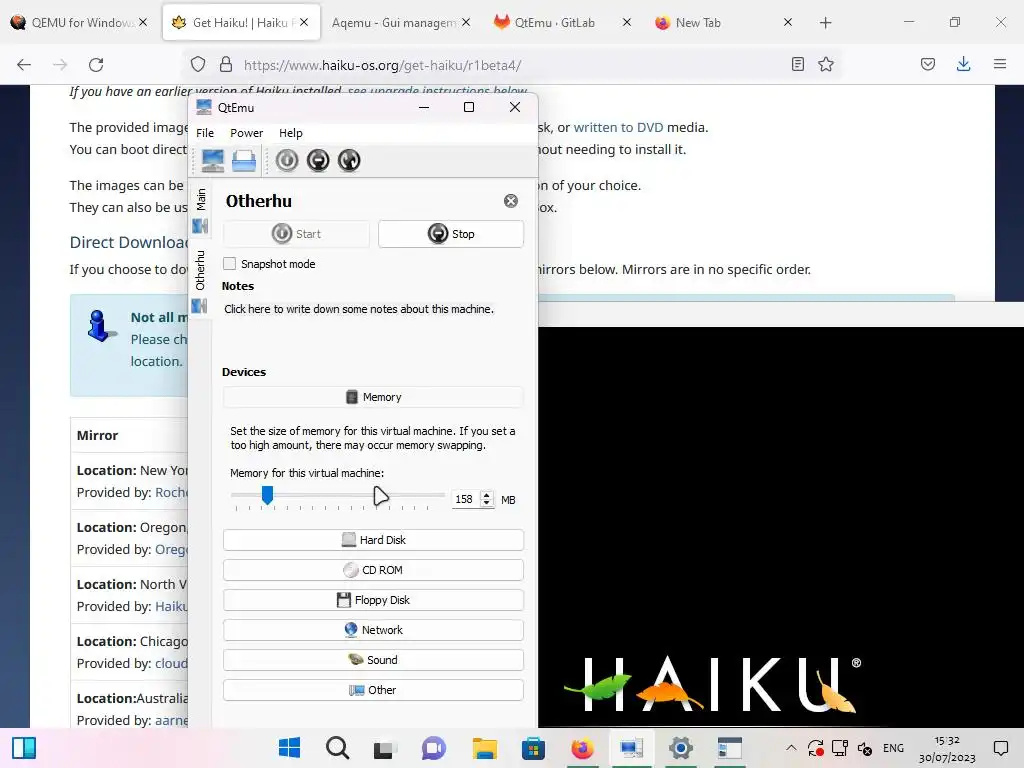Open a new browser tab with plus button
Viewport: 1024px width, 768px height.
point(825,23)
